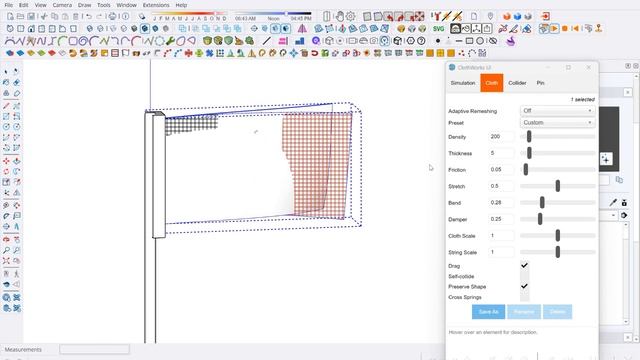This screenshot has height=360, width=640.
Task: Click the SVG export icon
Action: [x=438, y=29]
